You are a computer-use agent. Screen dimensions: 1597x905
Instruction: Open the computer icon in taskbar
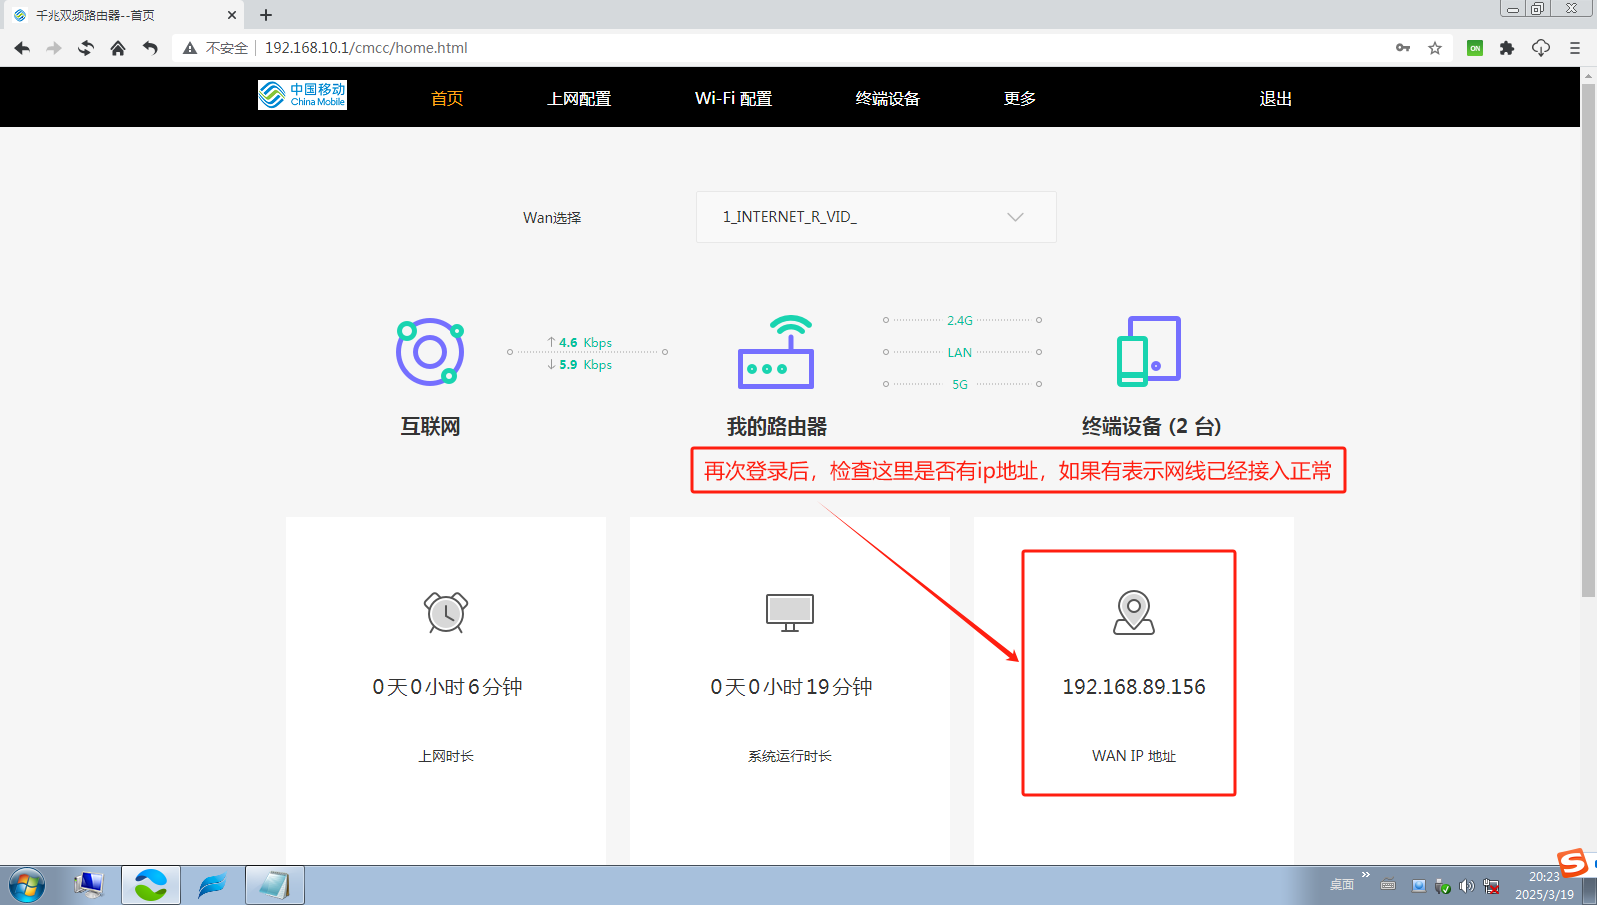point(89,886)
